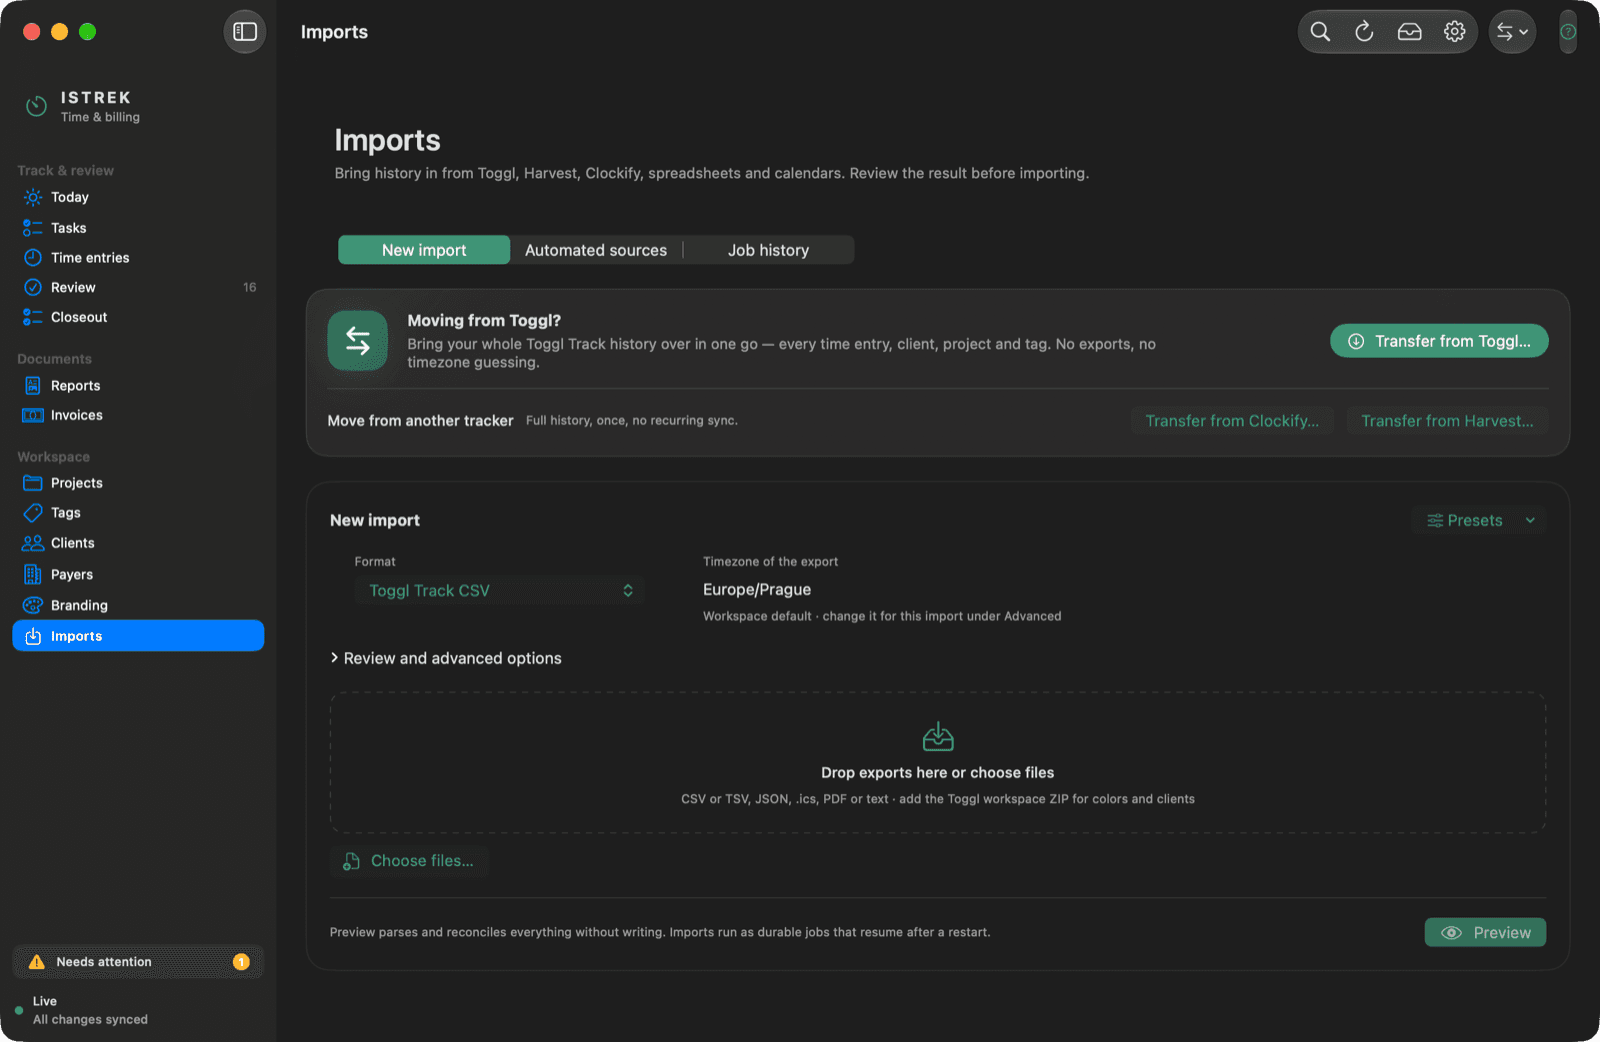Open Tags in the sidebar
Viewport: 1600px width, 1042px height.
[138, 513]
